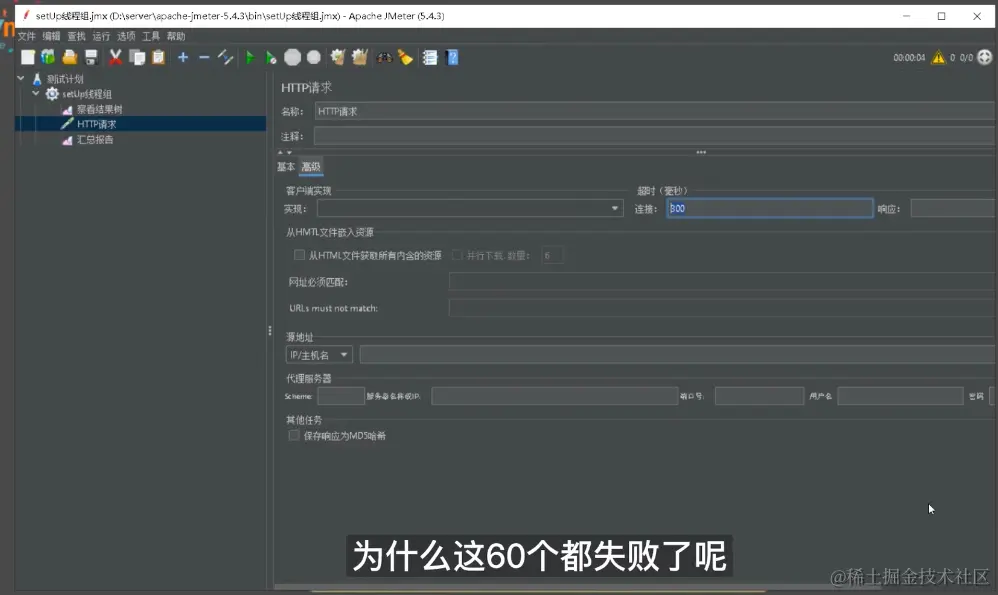Click the proxy 用户名 field

pos(900,396)
